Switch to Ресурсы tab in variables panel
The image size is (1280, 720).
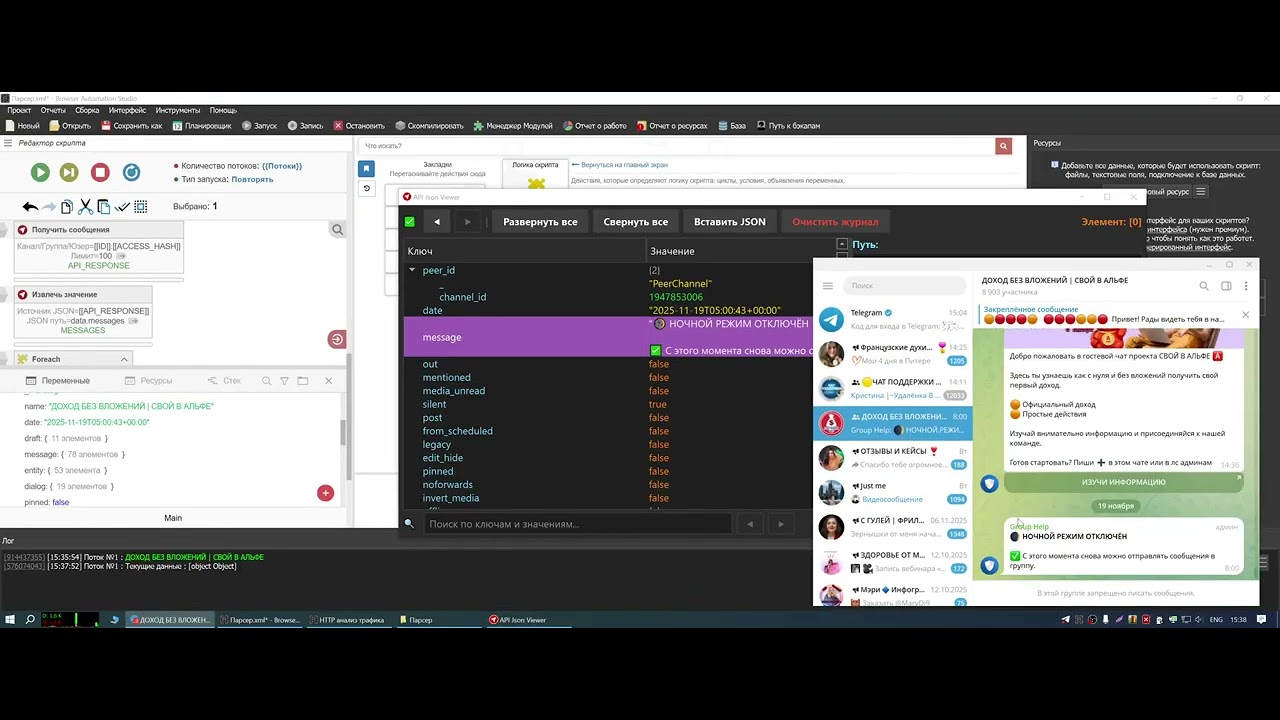[148, 381]
